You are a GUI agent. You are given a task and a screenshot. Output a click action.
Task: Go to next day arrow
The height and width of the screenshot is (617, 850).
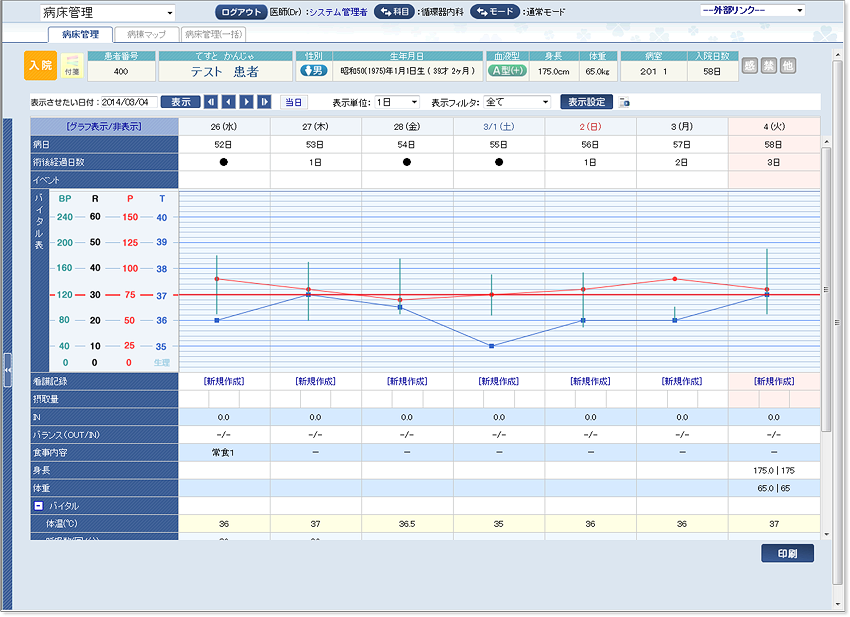tap(247, 102)
